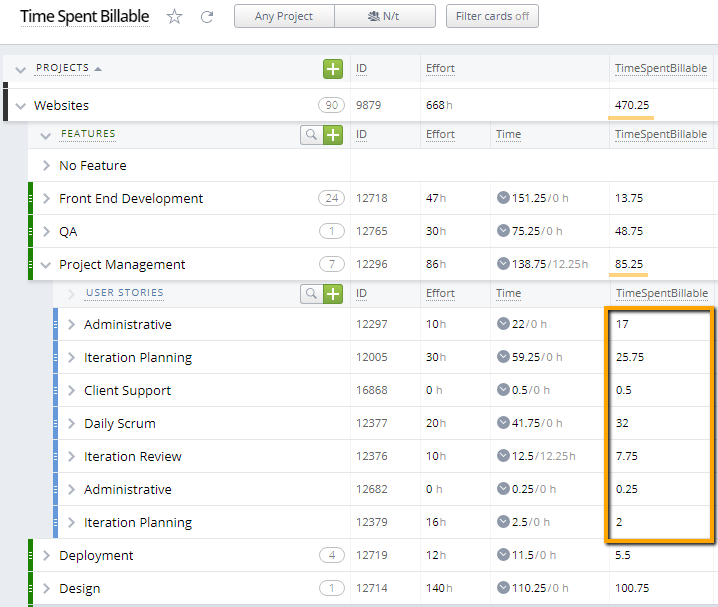Viewport: 718px width, 607px height.
Task: Click the 7 count badge on Project Management
Action: pyautogui.click(x=332, y=264)
